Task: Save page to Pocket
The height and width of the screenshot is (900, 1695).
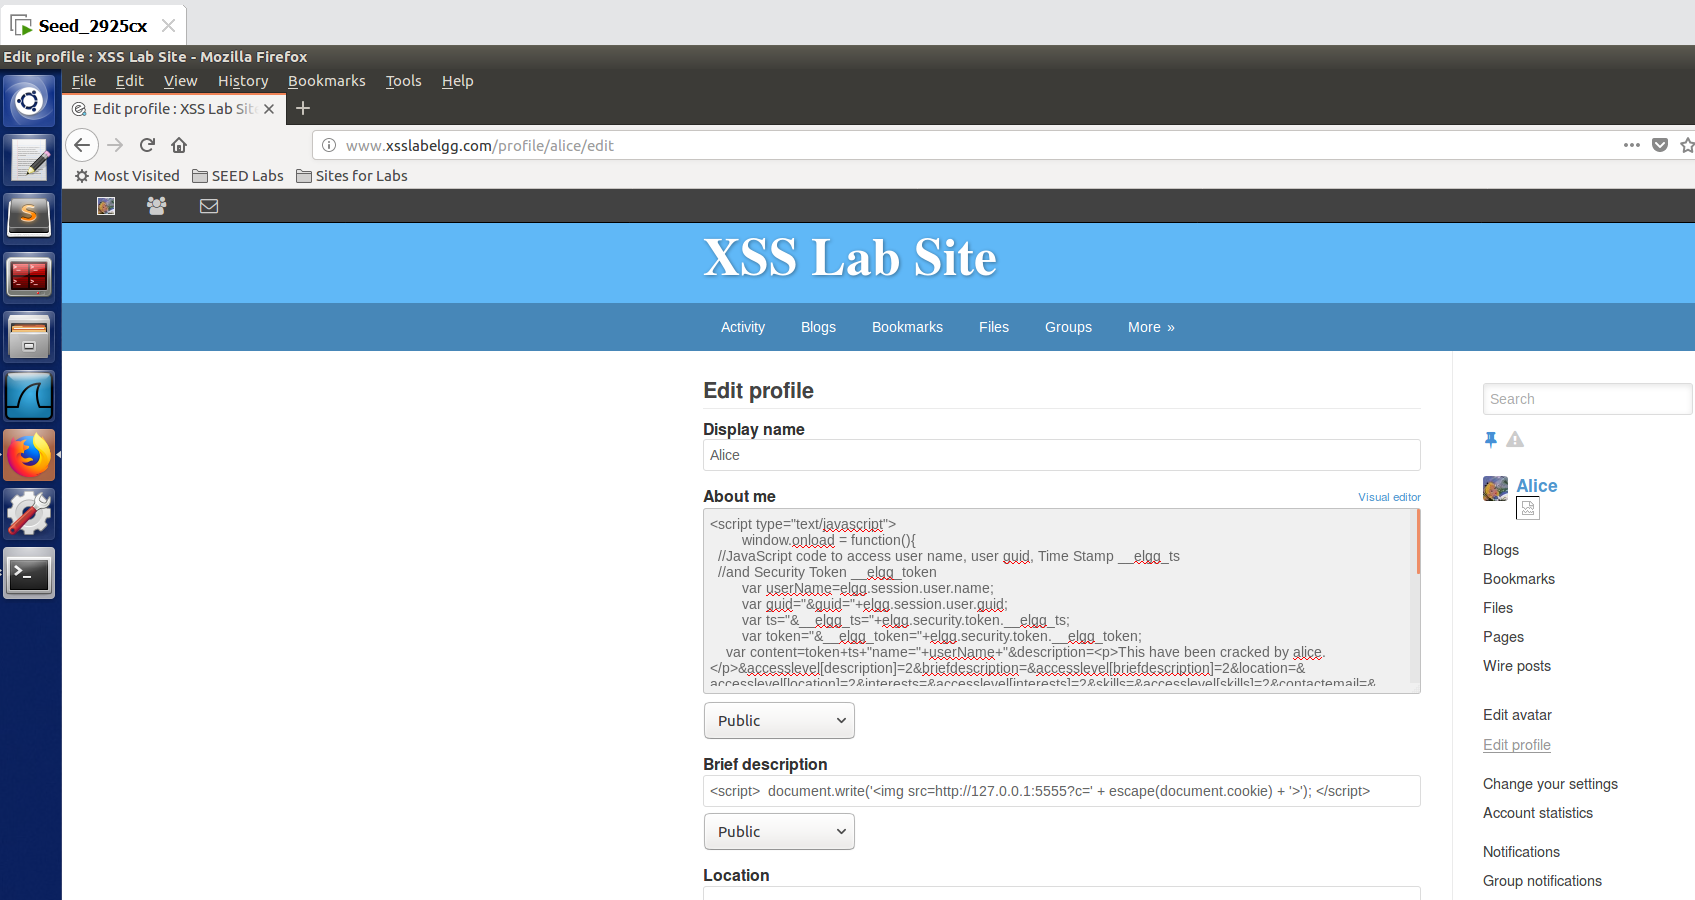Action: (x=1660, y=145)
